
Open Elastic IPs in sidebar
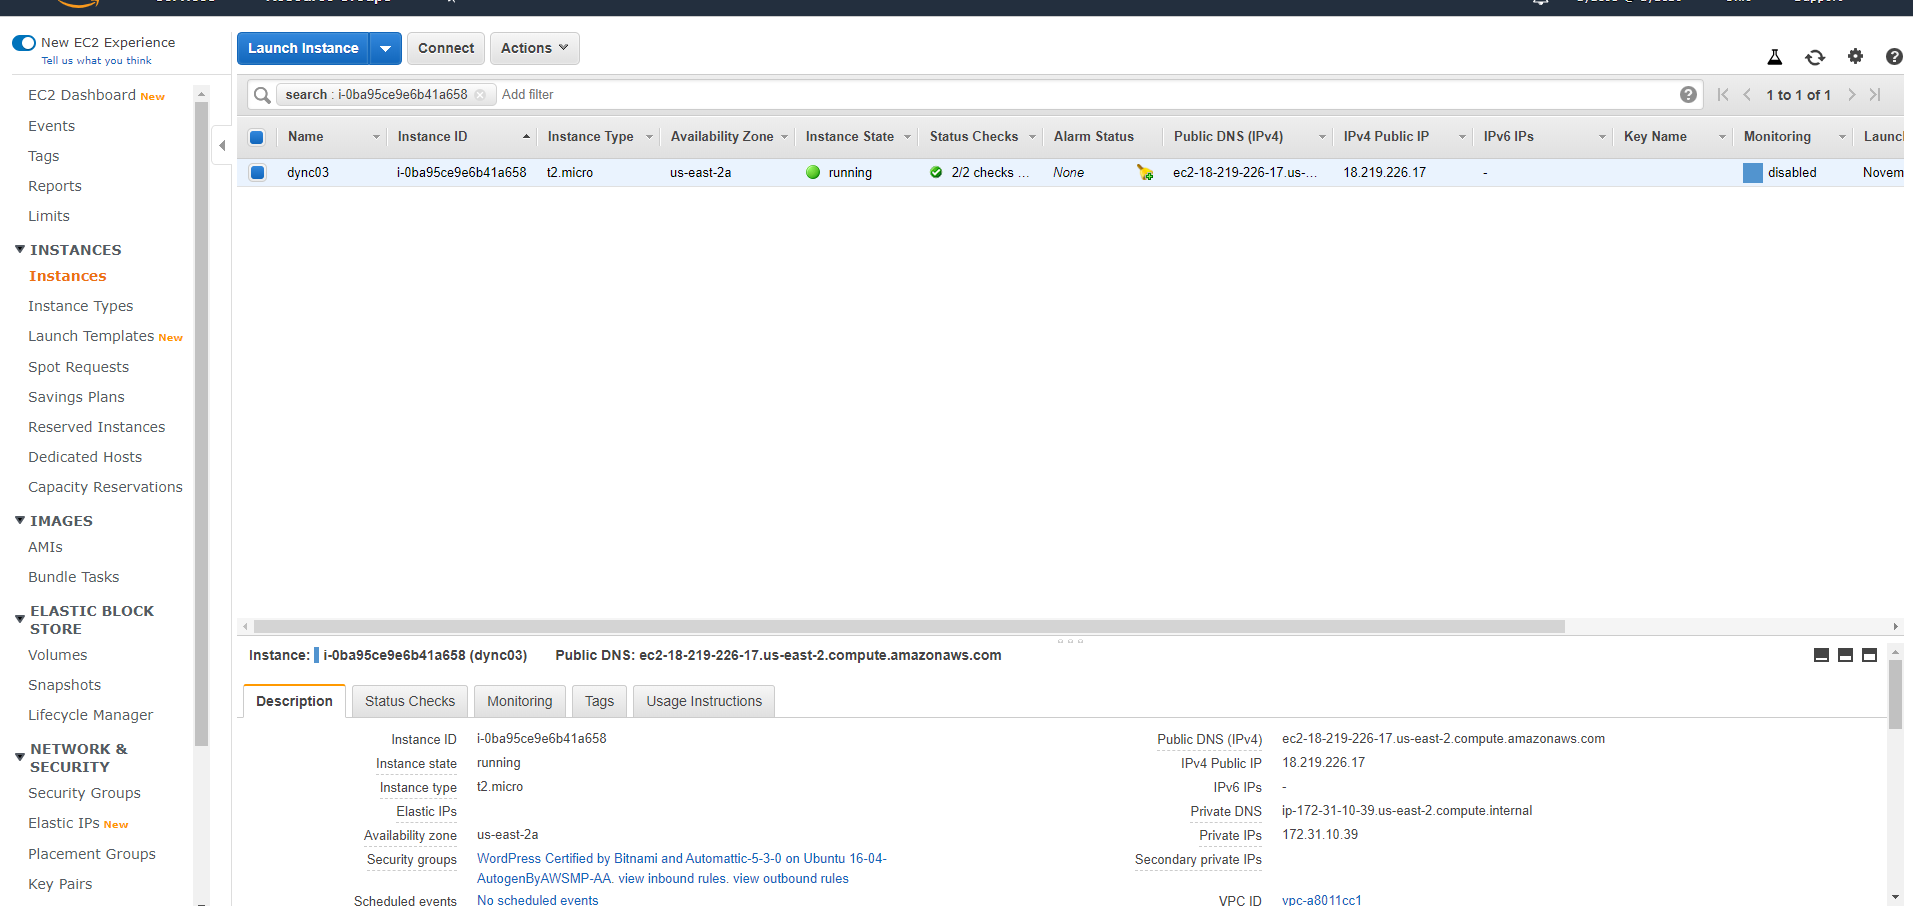point(64,823)
